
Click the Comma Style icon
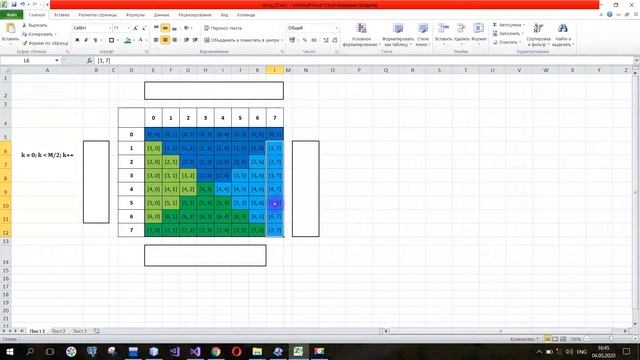point(314,40)
